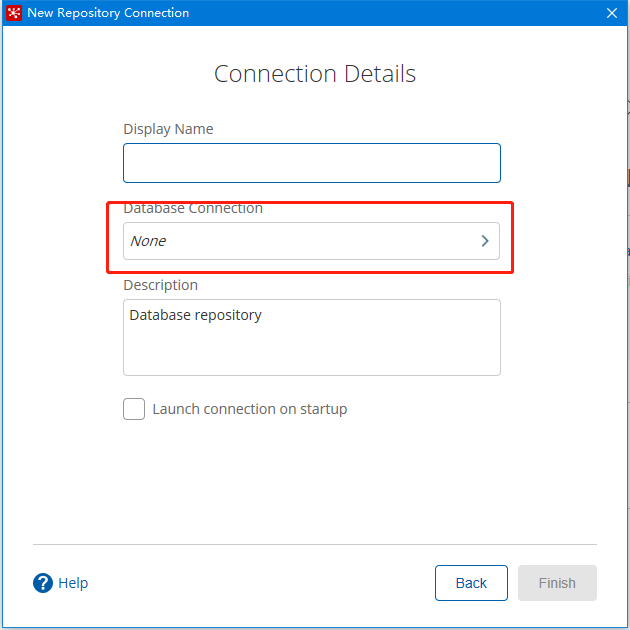This screenshot has width=630, height=630.
Task: Click the Finish button
Action: tap(557, 583)
